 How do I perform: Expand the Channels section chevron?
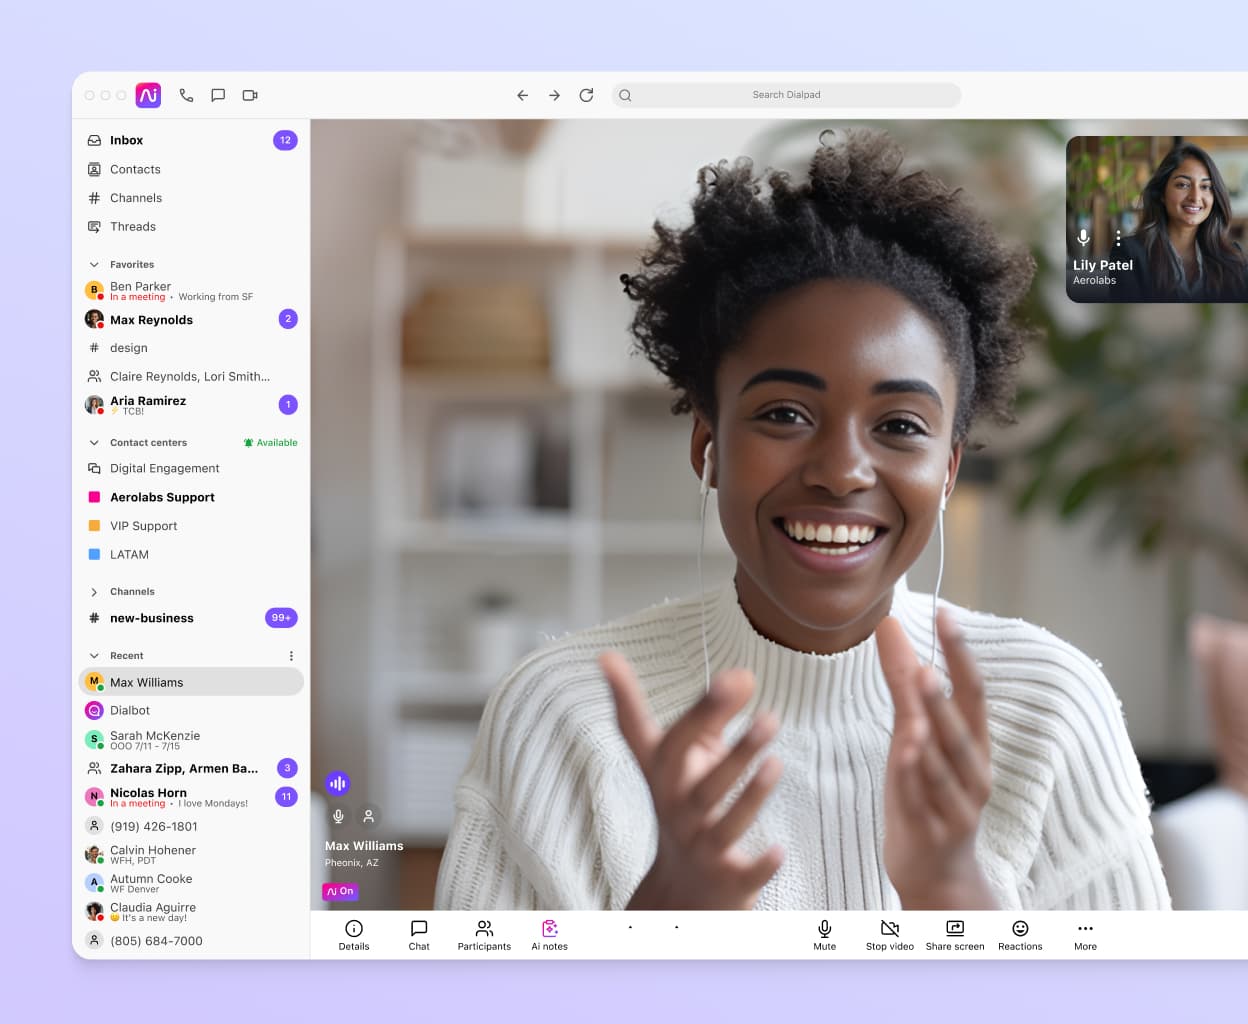tap(94, 592)
